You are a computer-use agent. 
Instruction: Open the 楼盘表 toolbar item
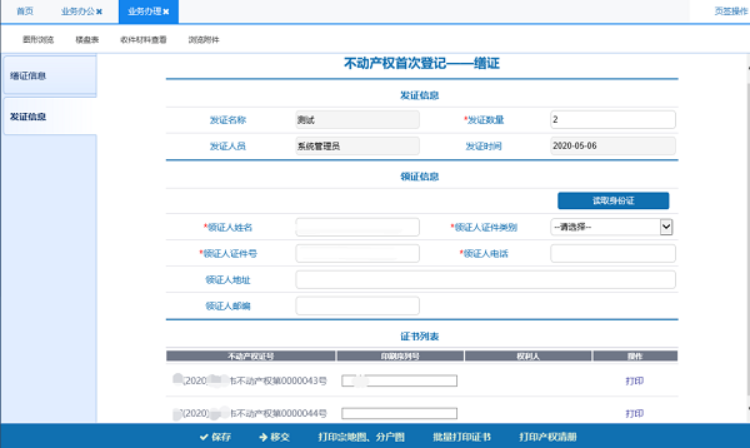coord(87,40)
